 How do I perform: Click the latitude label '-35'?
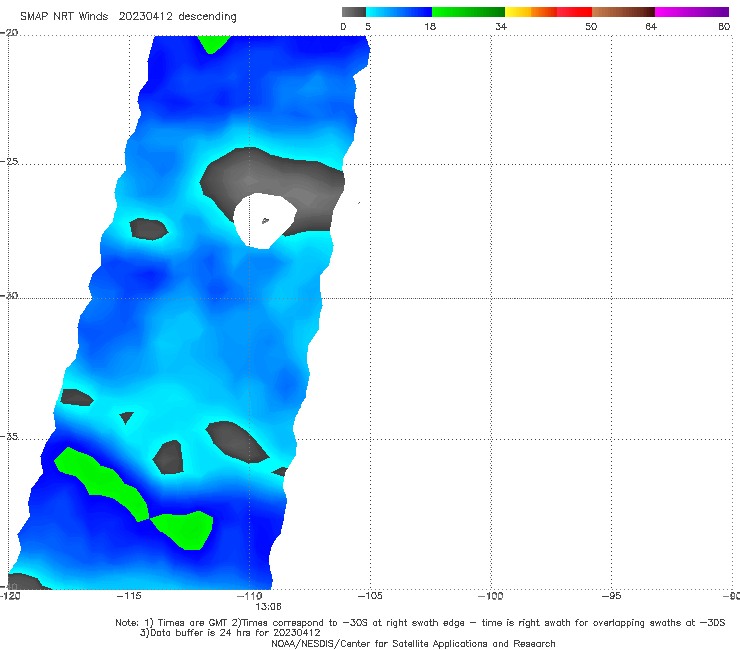(x=9, y=436)
